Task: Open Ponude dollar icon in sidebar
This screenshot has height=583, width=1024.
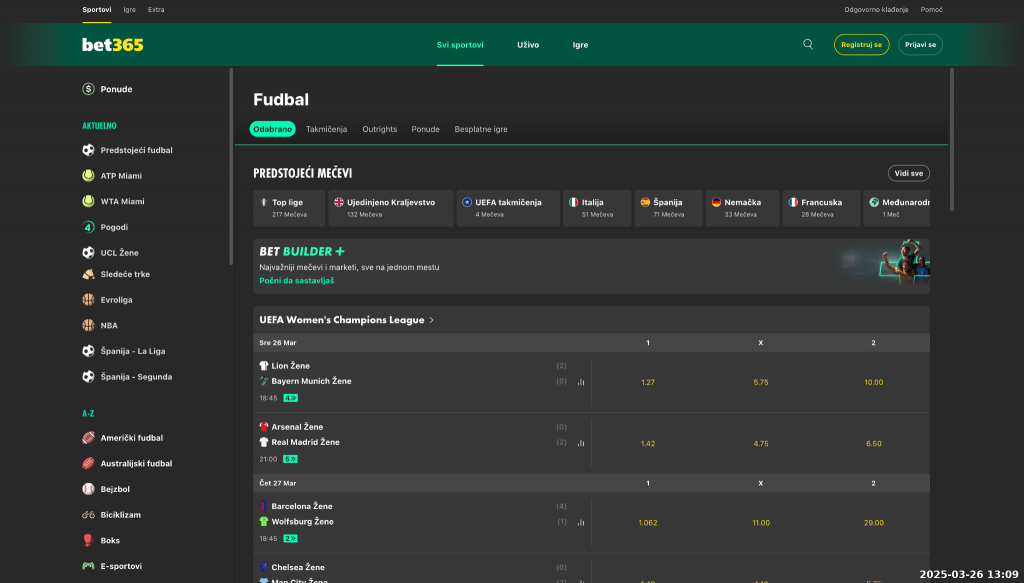Action: point(88,89)
